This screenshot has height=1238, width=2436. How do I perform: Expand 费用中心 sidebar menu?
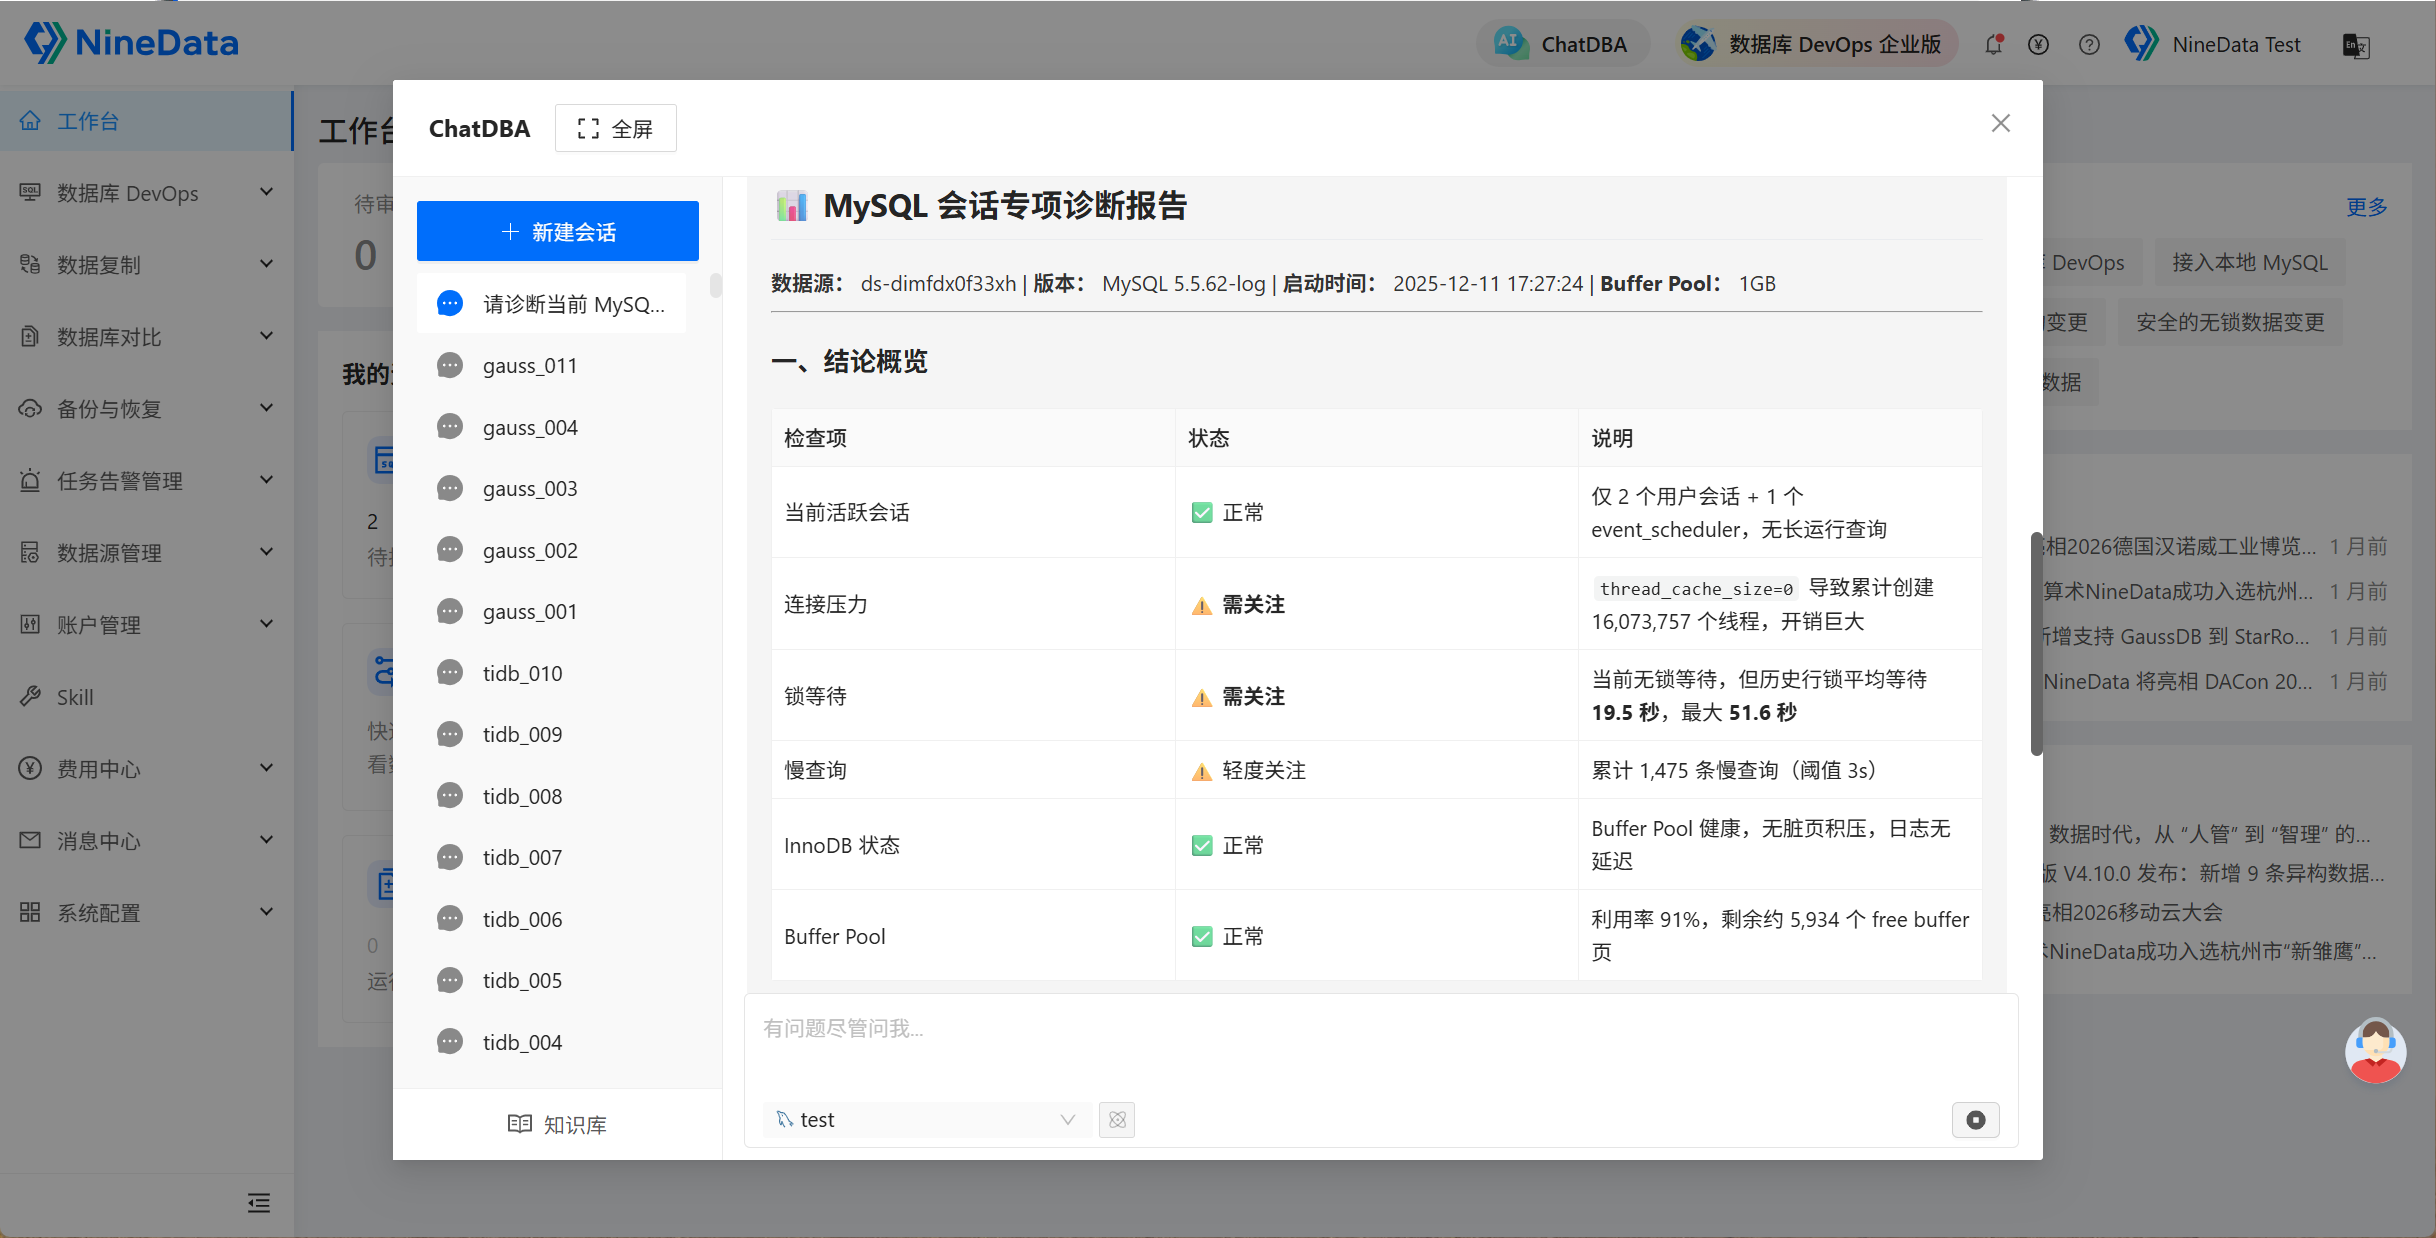[x=146, y=769]
